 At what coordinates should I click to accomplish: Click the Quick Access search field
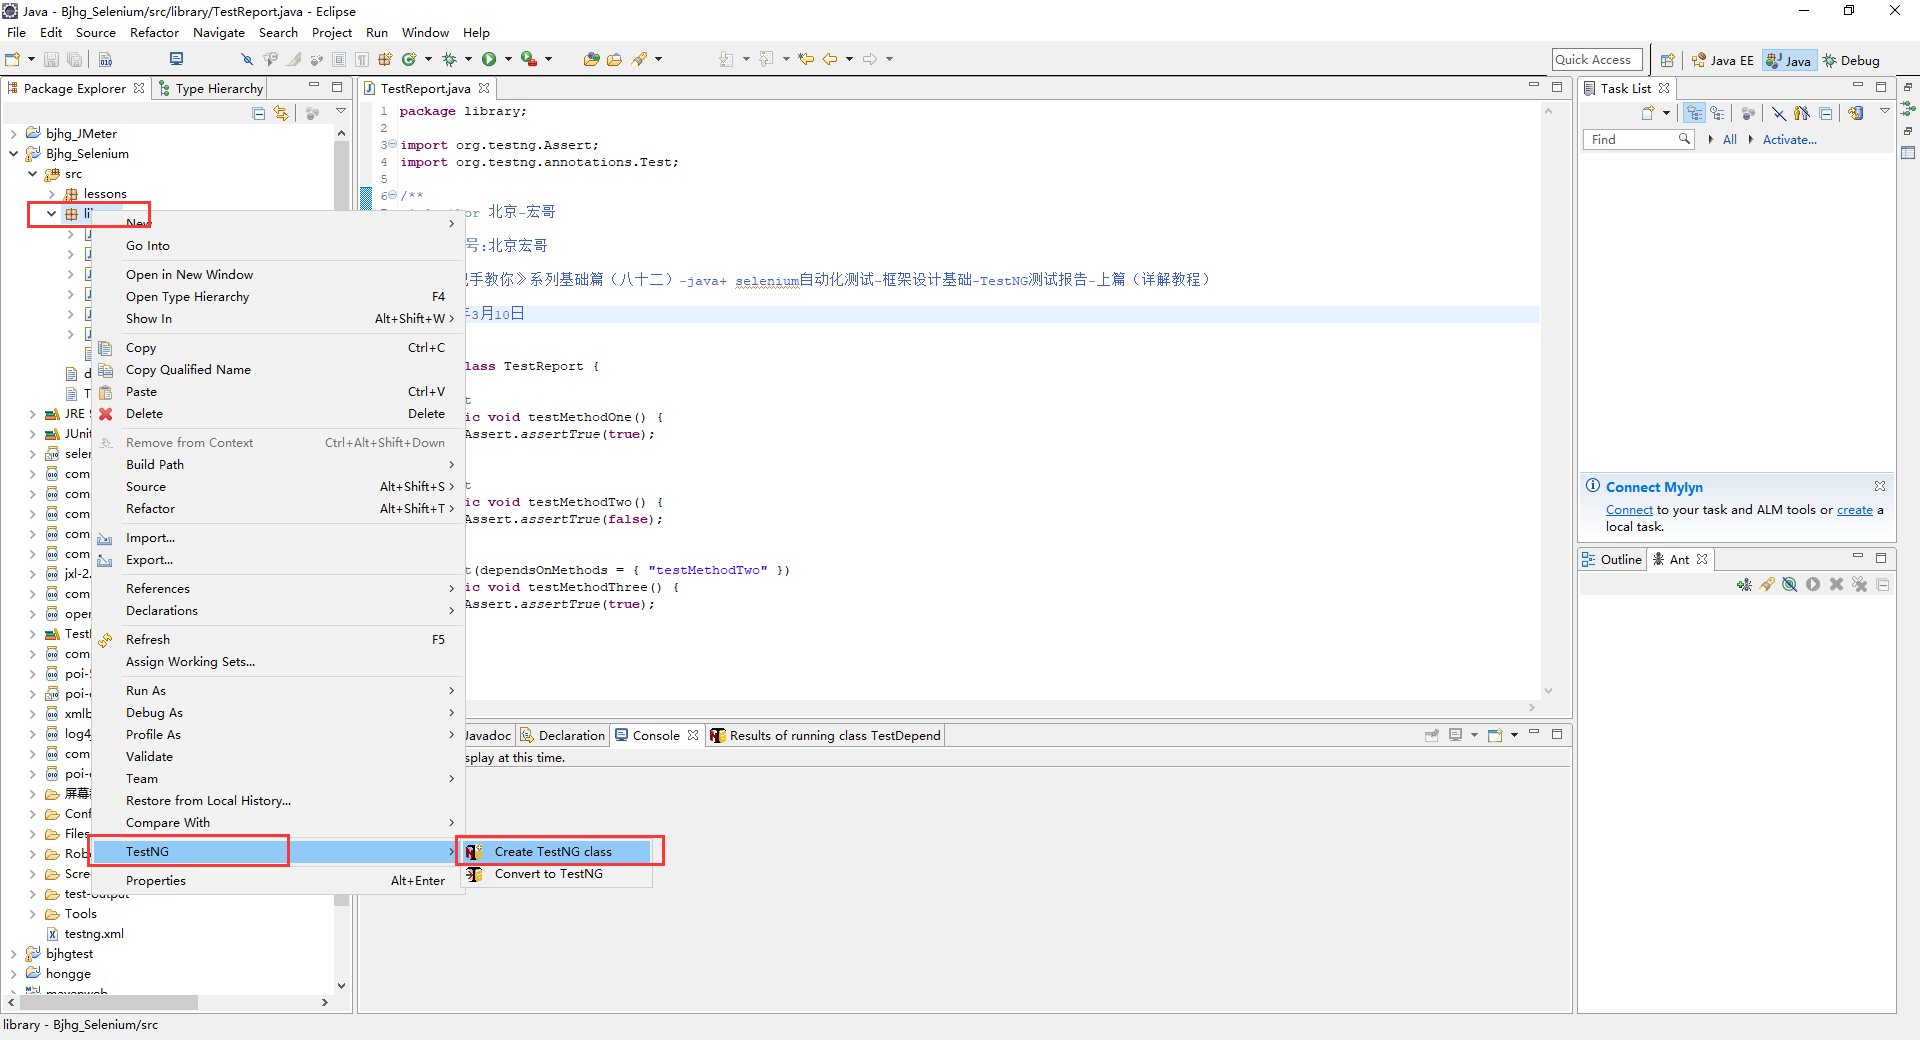point(1596,60)
